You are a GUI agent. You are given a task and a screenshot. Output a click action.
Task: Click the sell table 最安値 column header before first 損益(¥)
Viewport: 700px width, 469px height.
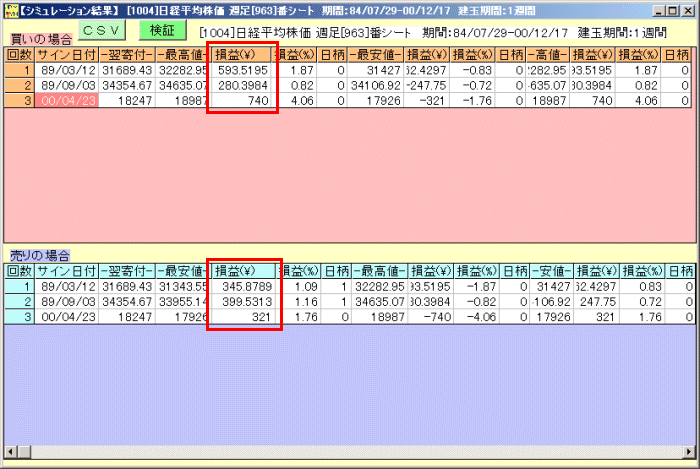pos(182,271)
